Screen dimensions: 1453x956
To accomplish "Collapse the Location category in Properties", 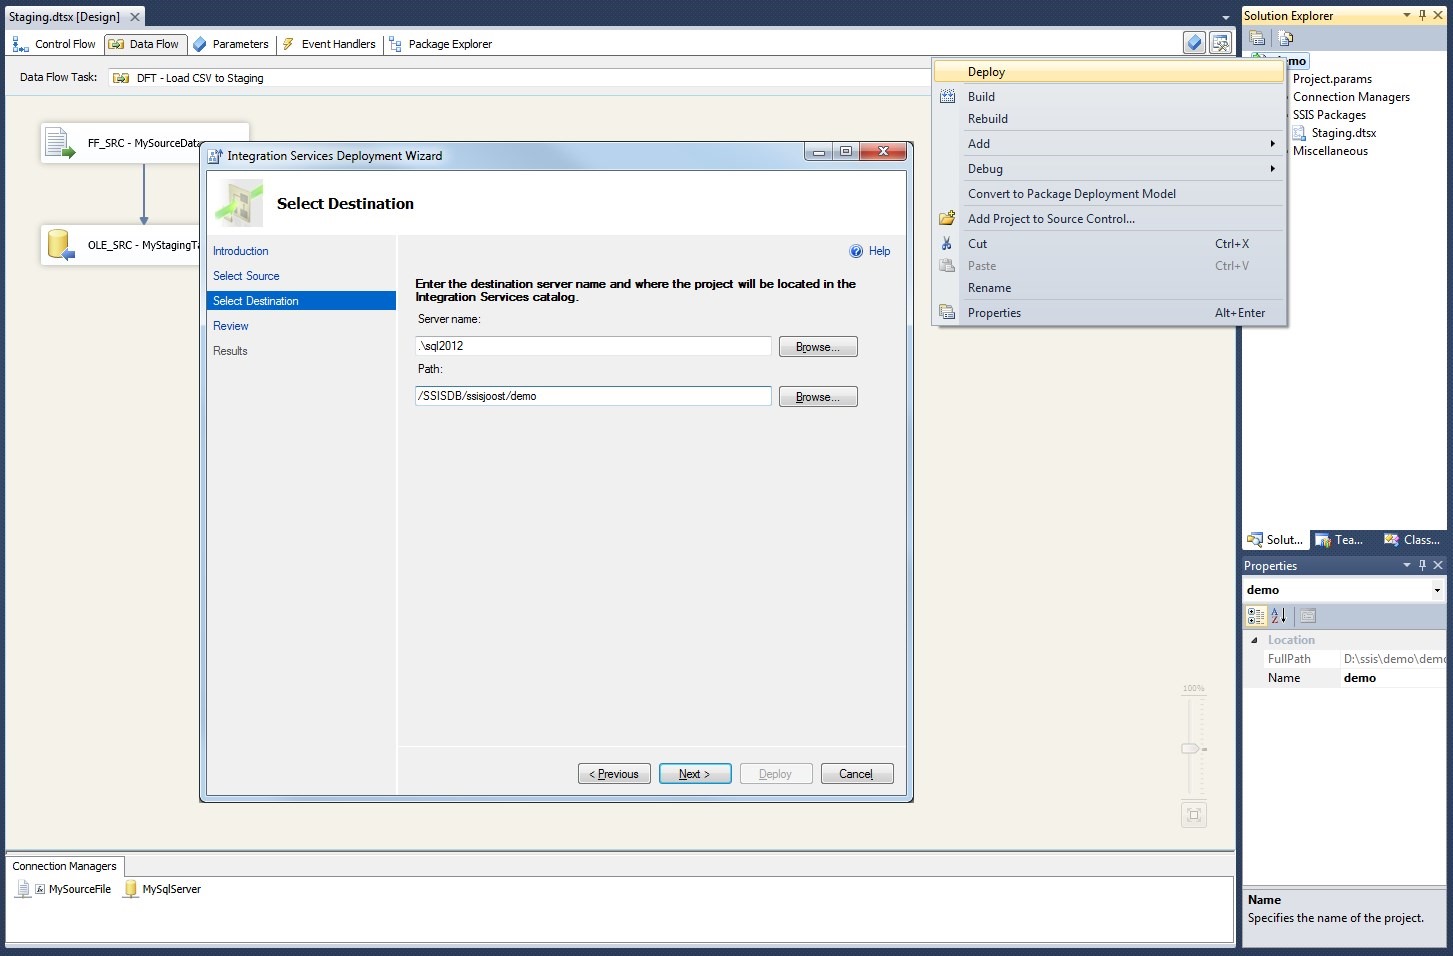I will [1257, 640].
